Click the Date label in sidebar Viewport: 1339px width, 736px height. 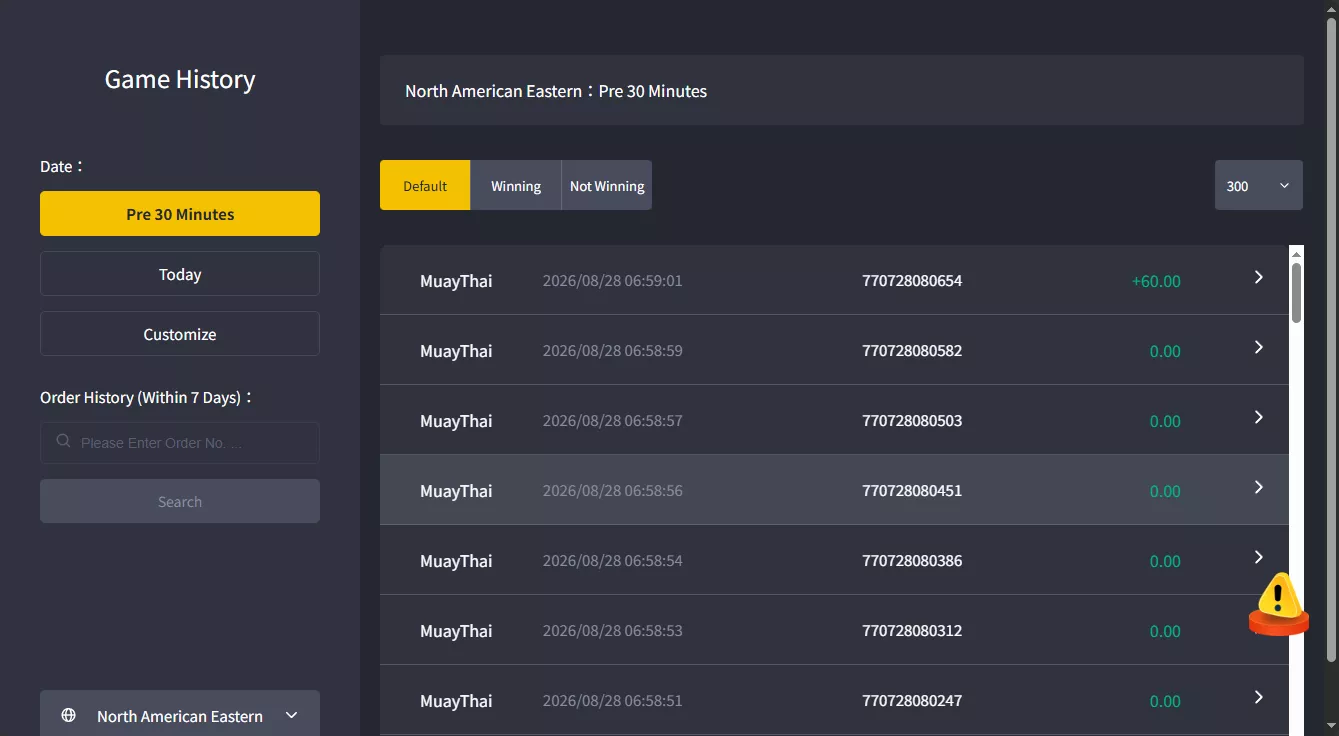coord(62,166)
